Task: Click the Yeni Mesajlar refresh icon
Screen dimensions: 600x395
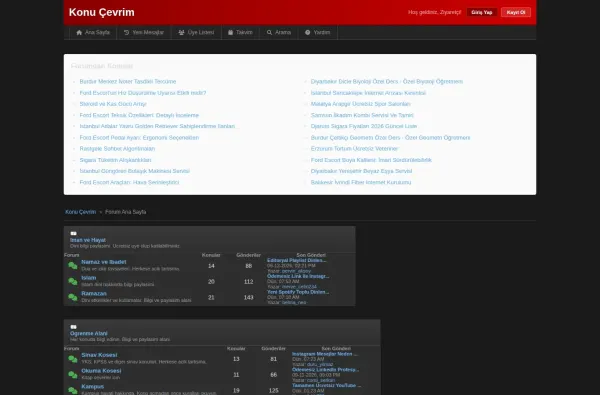Action: coord(127,33)
